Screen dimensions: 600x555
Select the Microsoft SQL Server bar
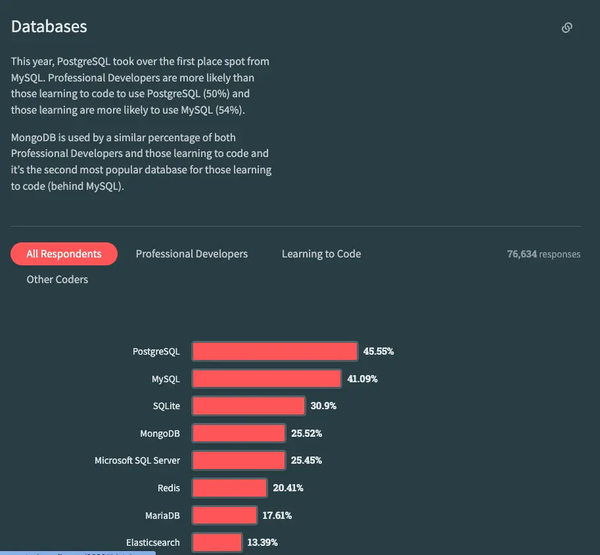point(239,460)
